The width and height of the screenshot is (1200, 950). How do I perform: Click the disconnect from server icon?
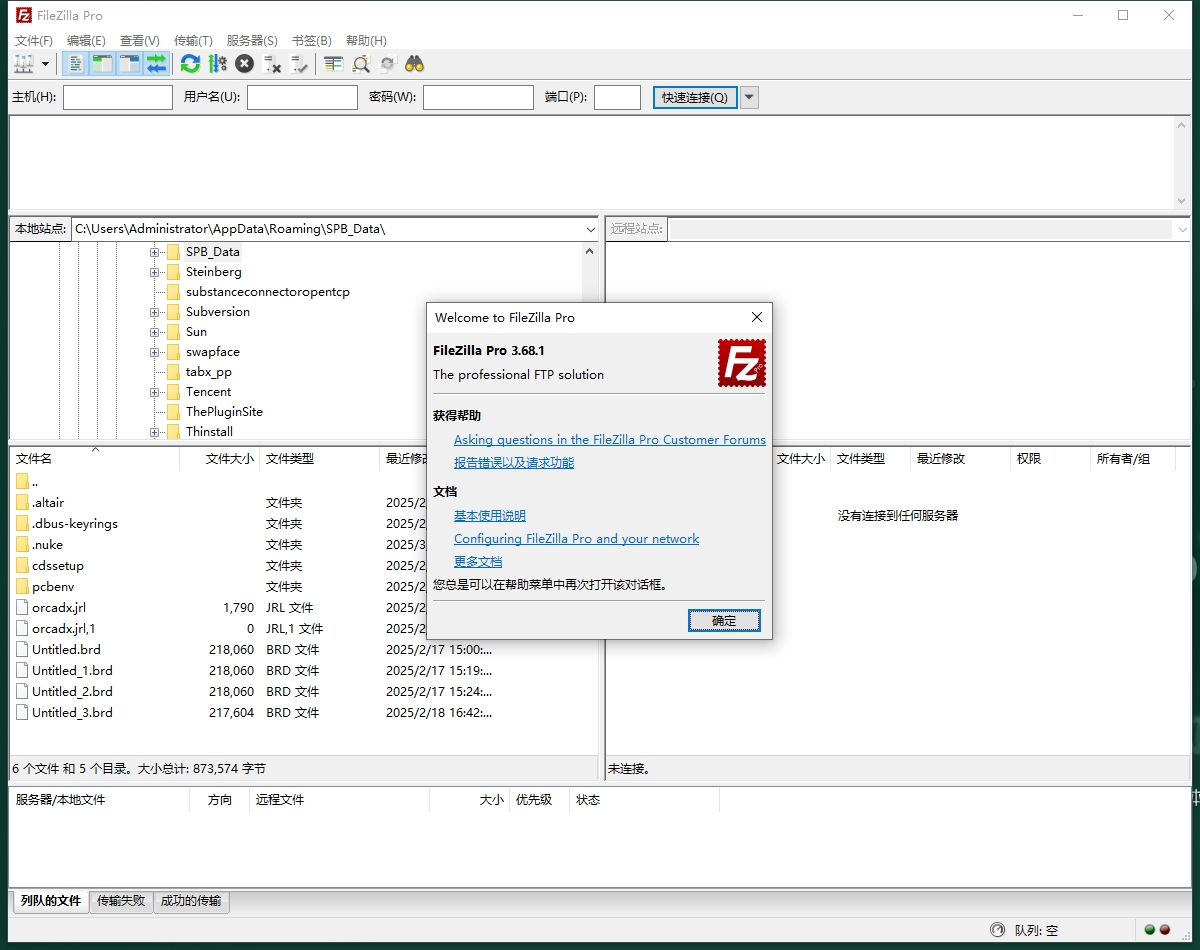pyautogui.click(x=271, y=64)
